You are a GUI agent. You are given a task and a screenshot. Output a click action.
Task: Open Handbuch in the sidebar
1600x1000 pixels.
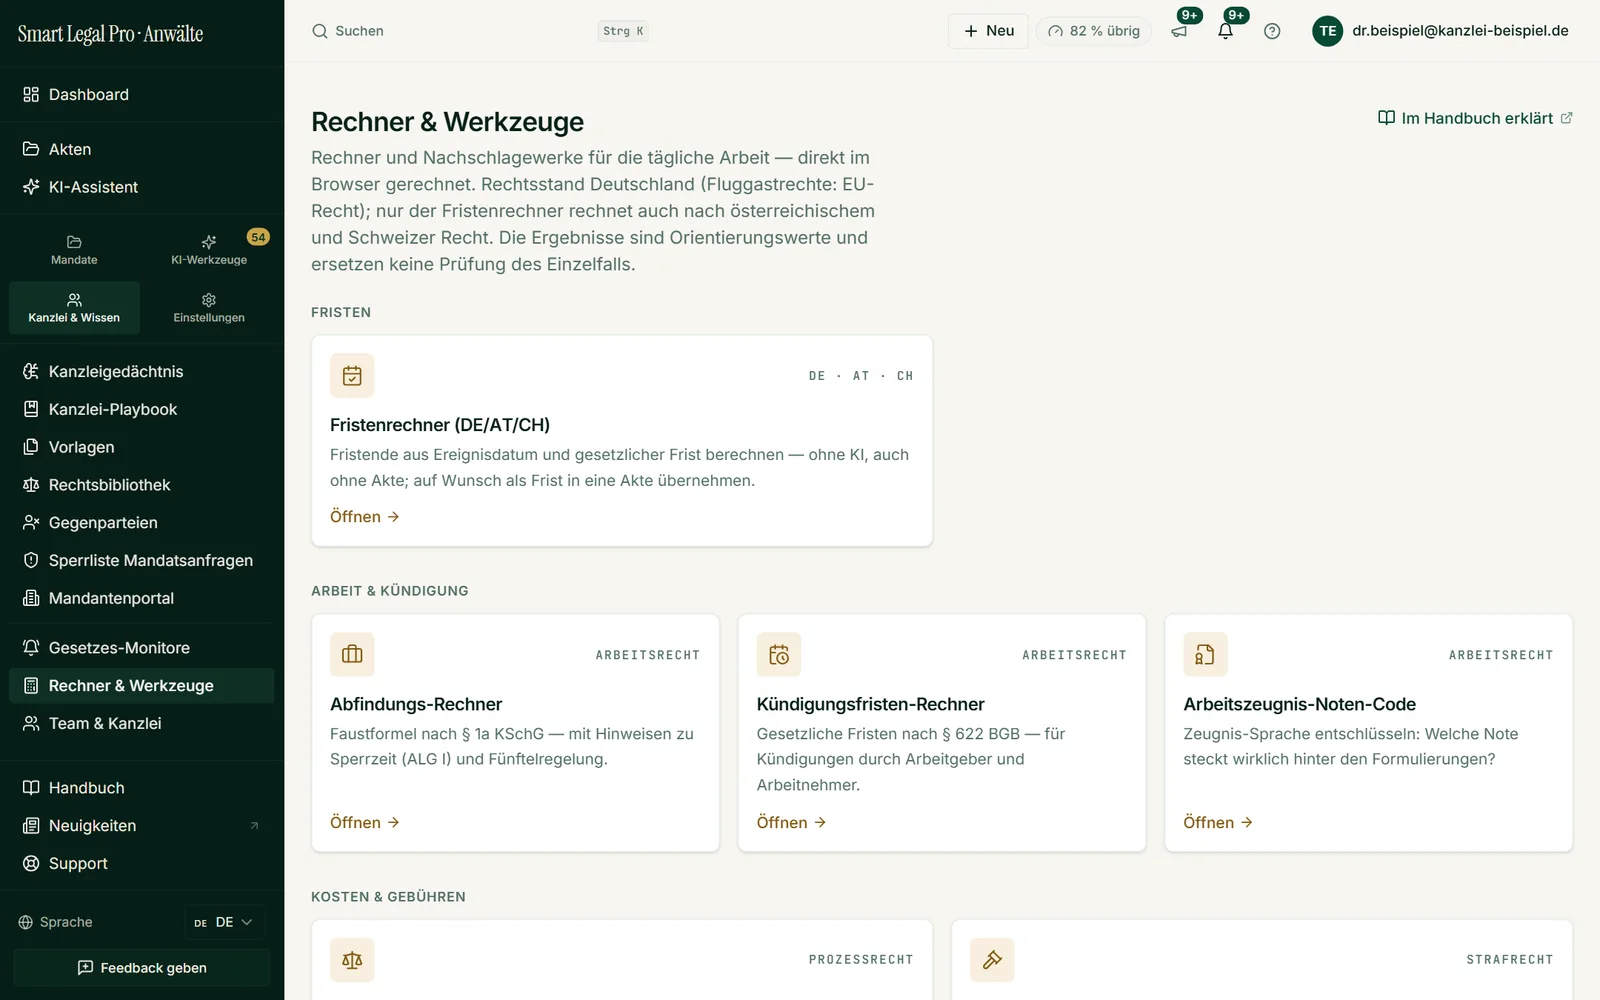pyautogui.click(x=142, y=788)
